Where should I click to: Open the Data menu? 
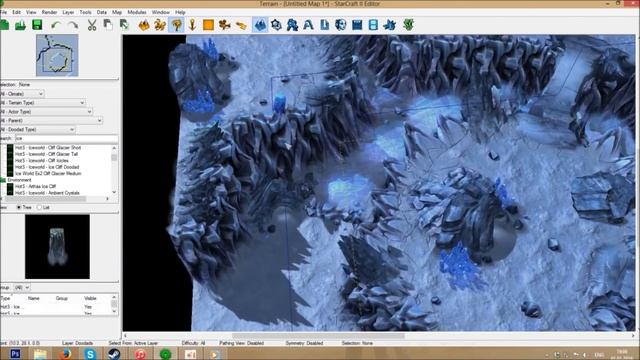(x=102, y=12)
